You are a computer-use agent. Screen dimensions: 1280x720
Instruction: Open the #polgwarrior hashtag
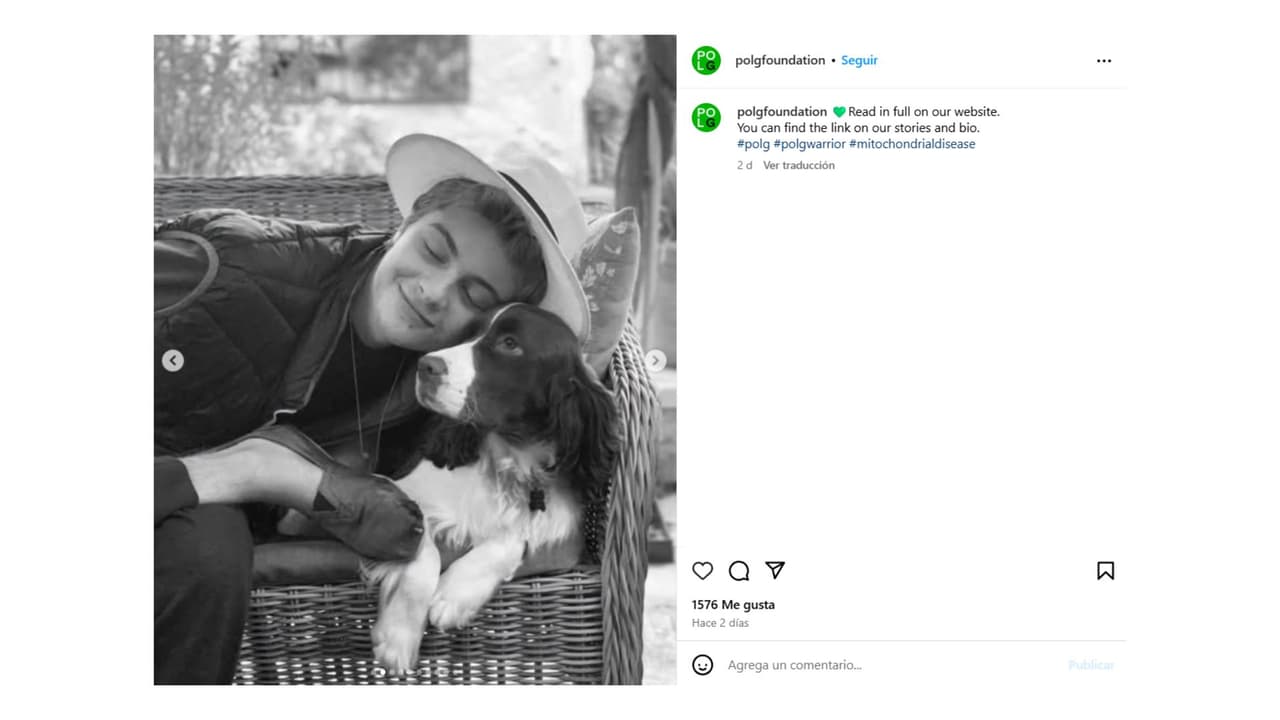point(809,144)
